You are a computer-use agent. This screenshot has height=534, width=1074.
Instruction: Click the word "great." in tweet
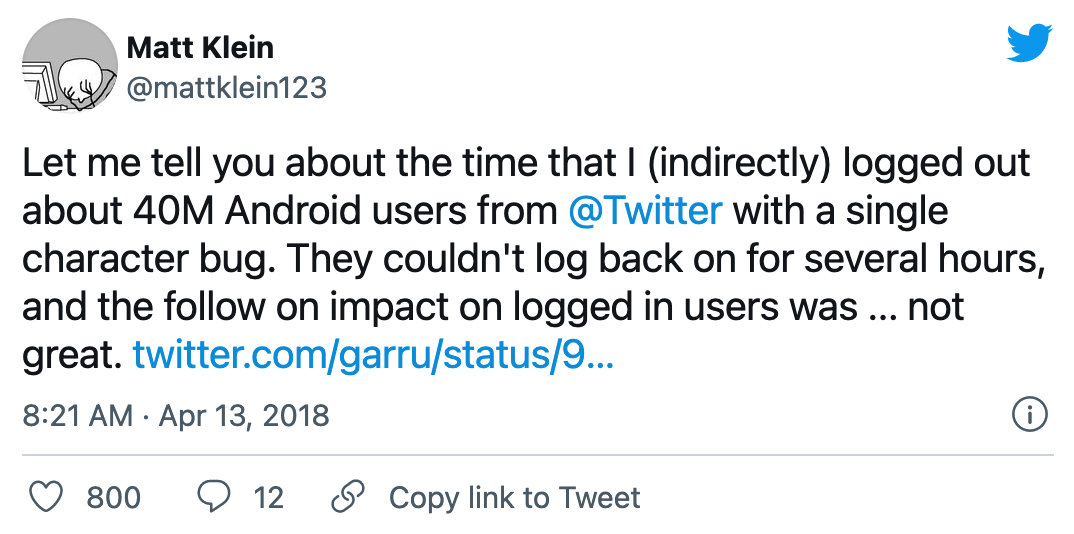coord(71,354)
